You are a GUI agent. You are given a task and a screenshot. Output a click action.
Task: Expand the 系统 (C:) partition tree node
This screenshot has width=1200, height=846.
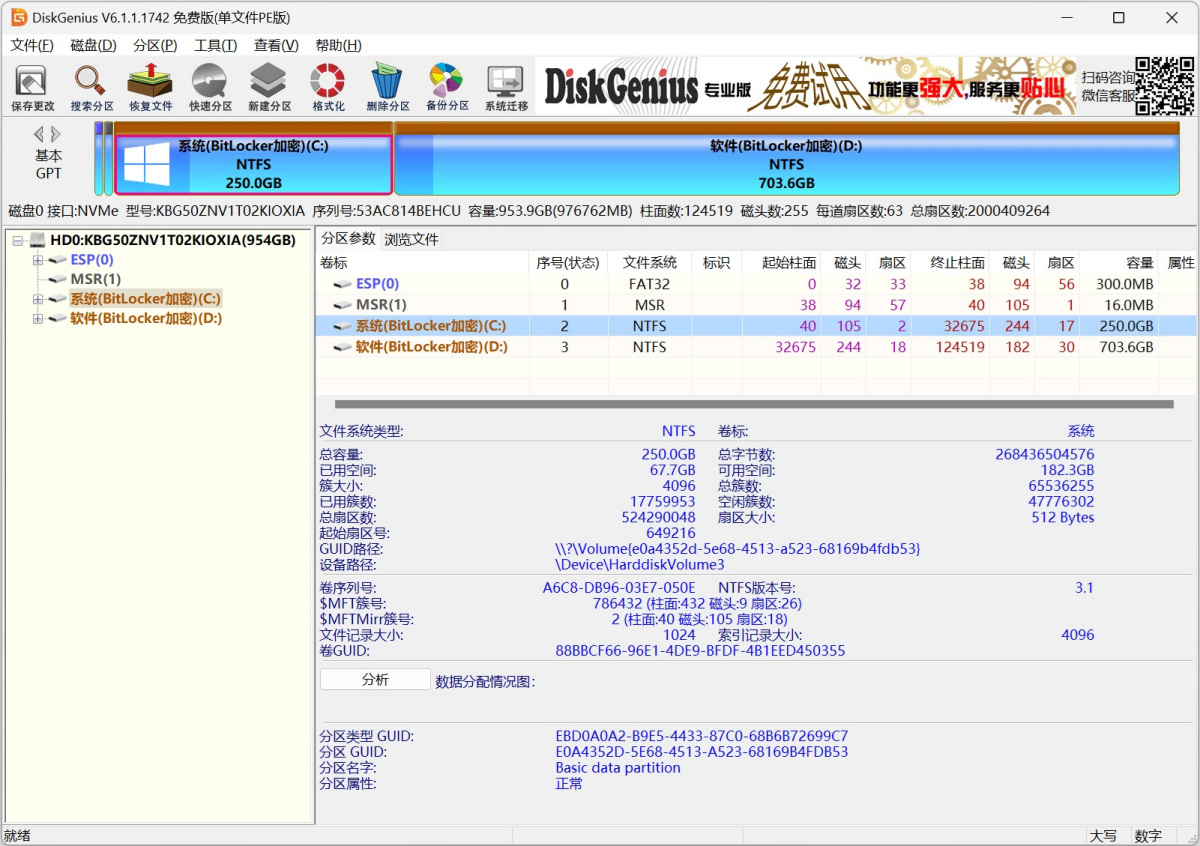coord(38,299)
